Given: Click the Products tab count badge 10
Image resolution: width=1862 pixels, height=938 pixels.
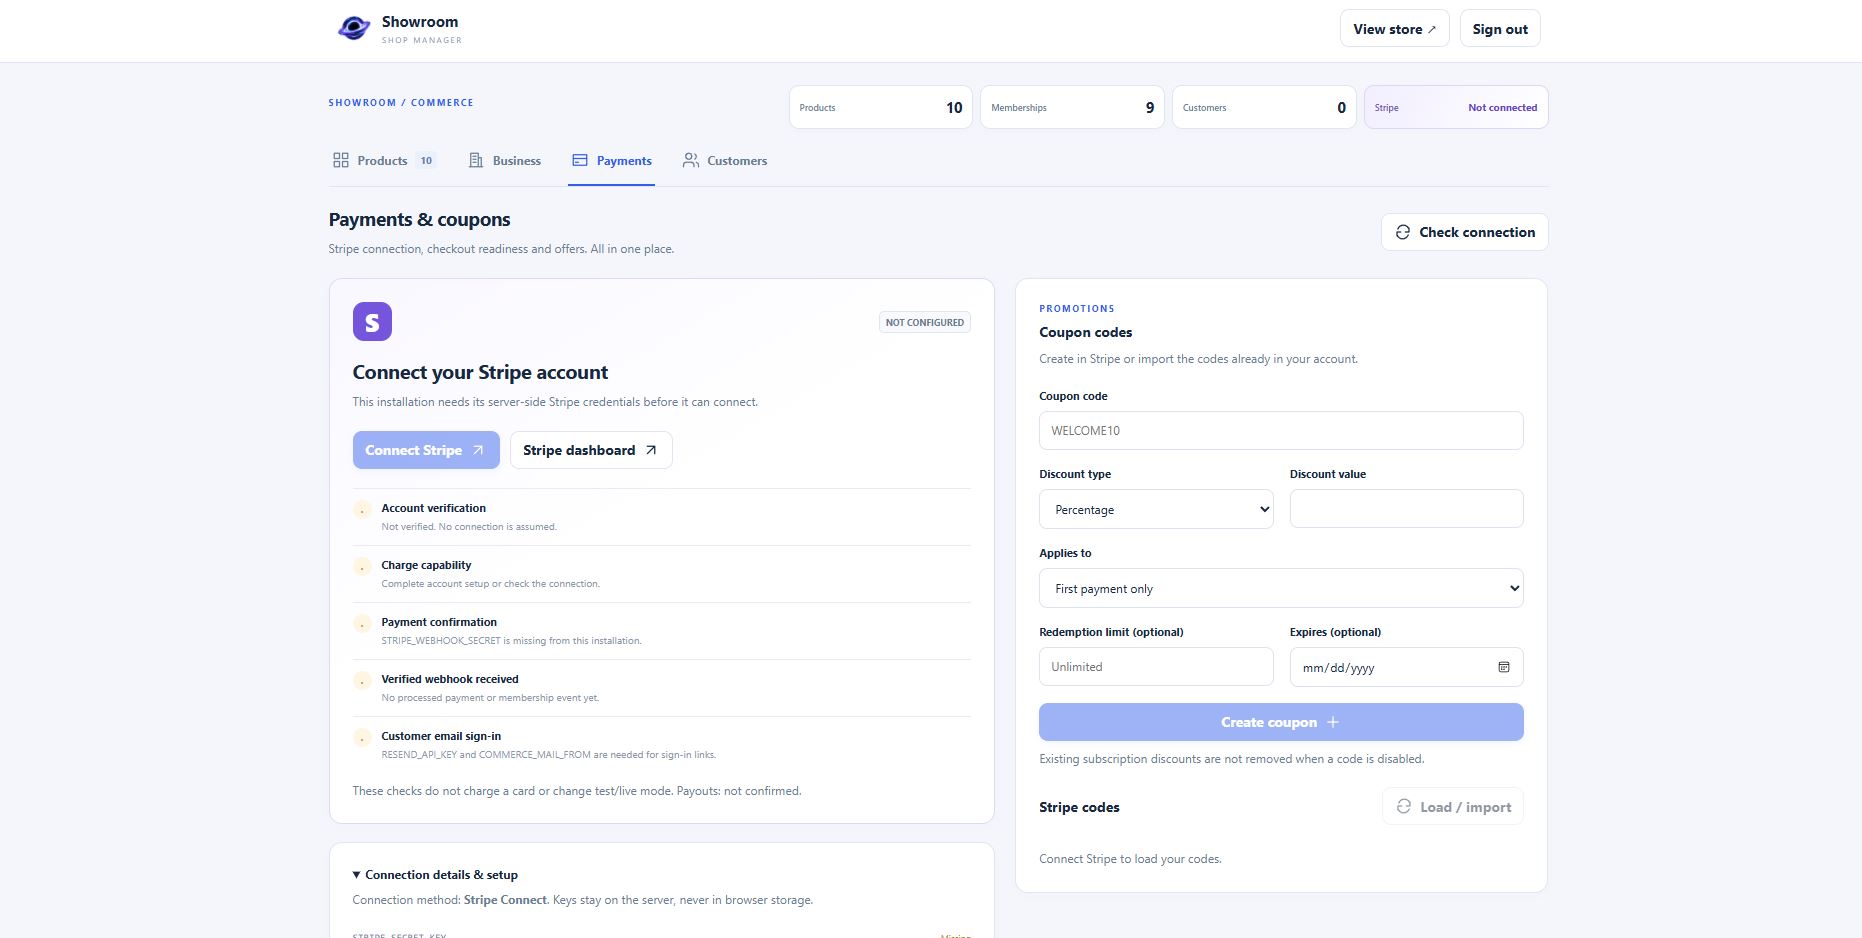Looking at the screenshot, I should coord(426,160).
